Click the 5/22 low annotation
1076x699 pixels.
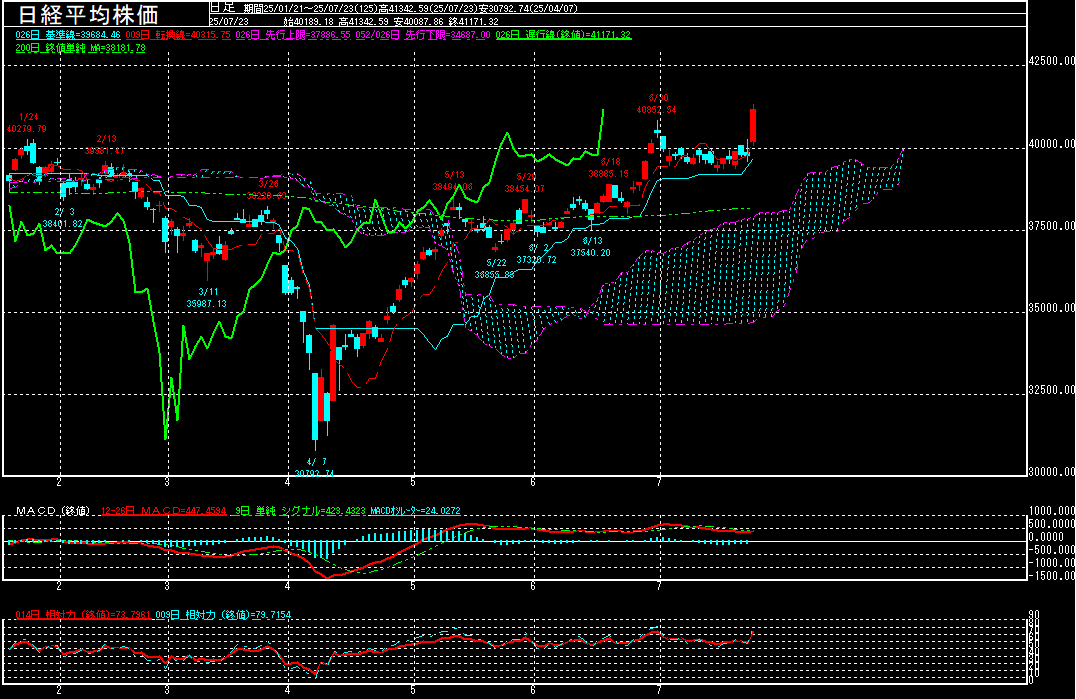tap(495, 268)
